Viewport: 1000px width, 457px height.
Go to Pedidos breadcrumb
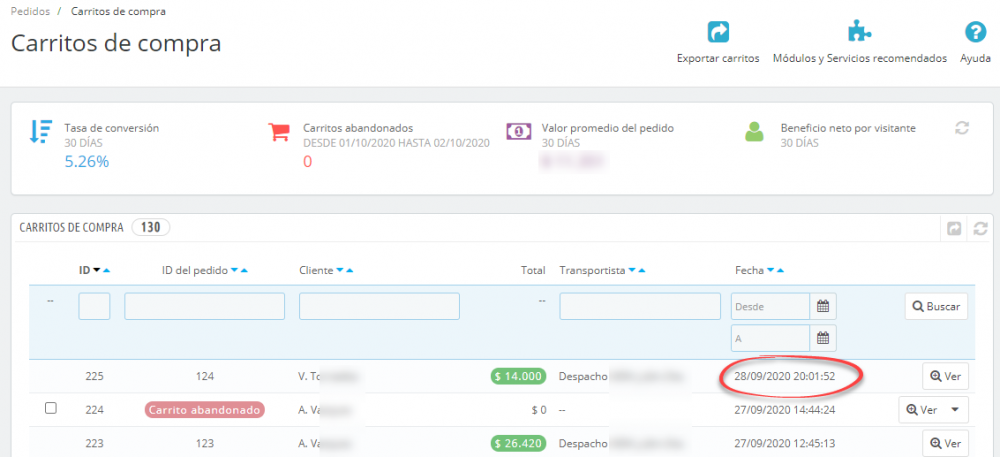(30, 11)
